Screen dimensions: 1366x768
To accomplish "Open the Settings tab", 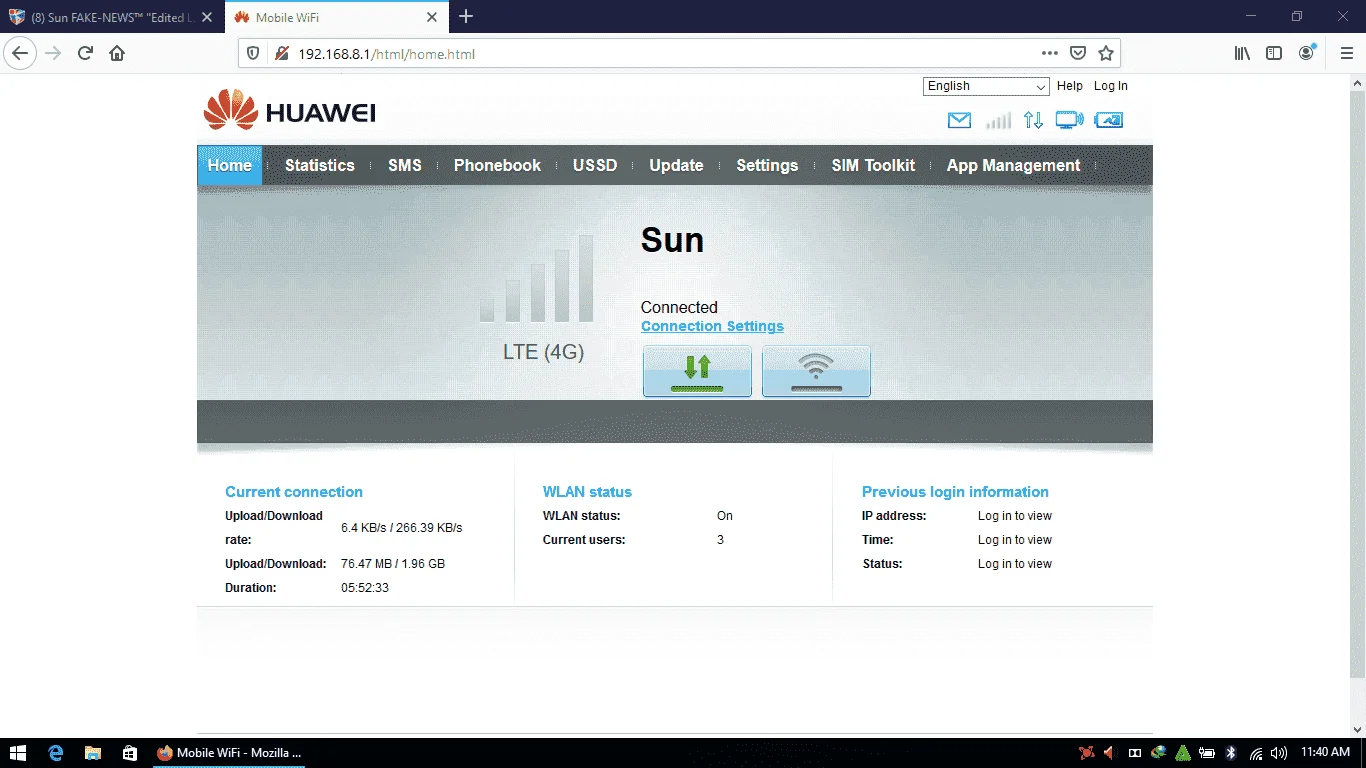I will (x=767, y=165).
